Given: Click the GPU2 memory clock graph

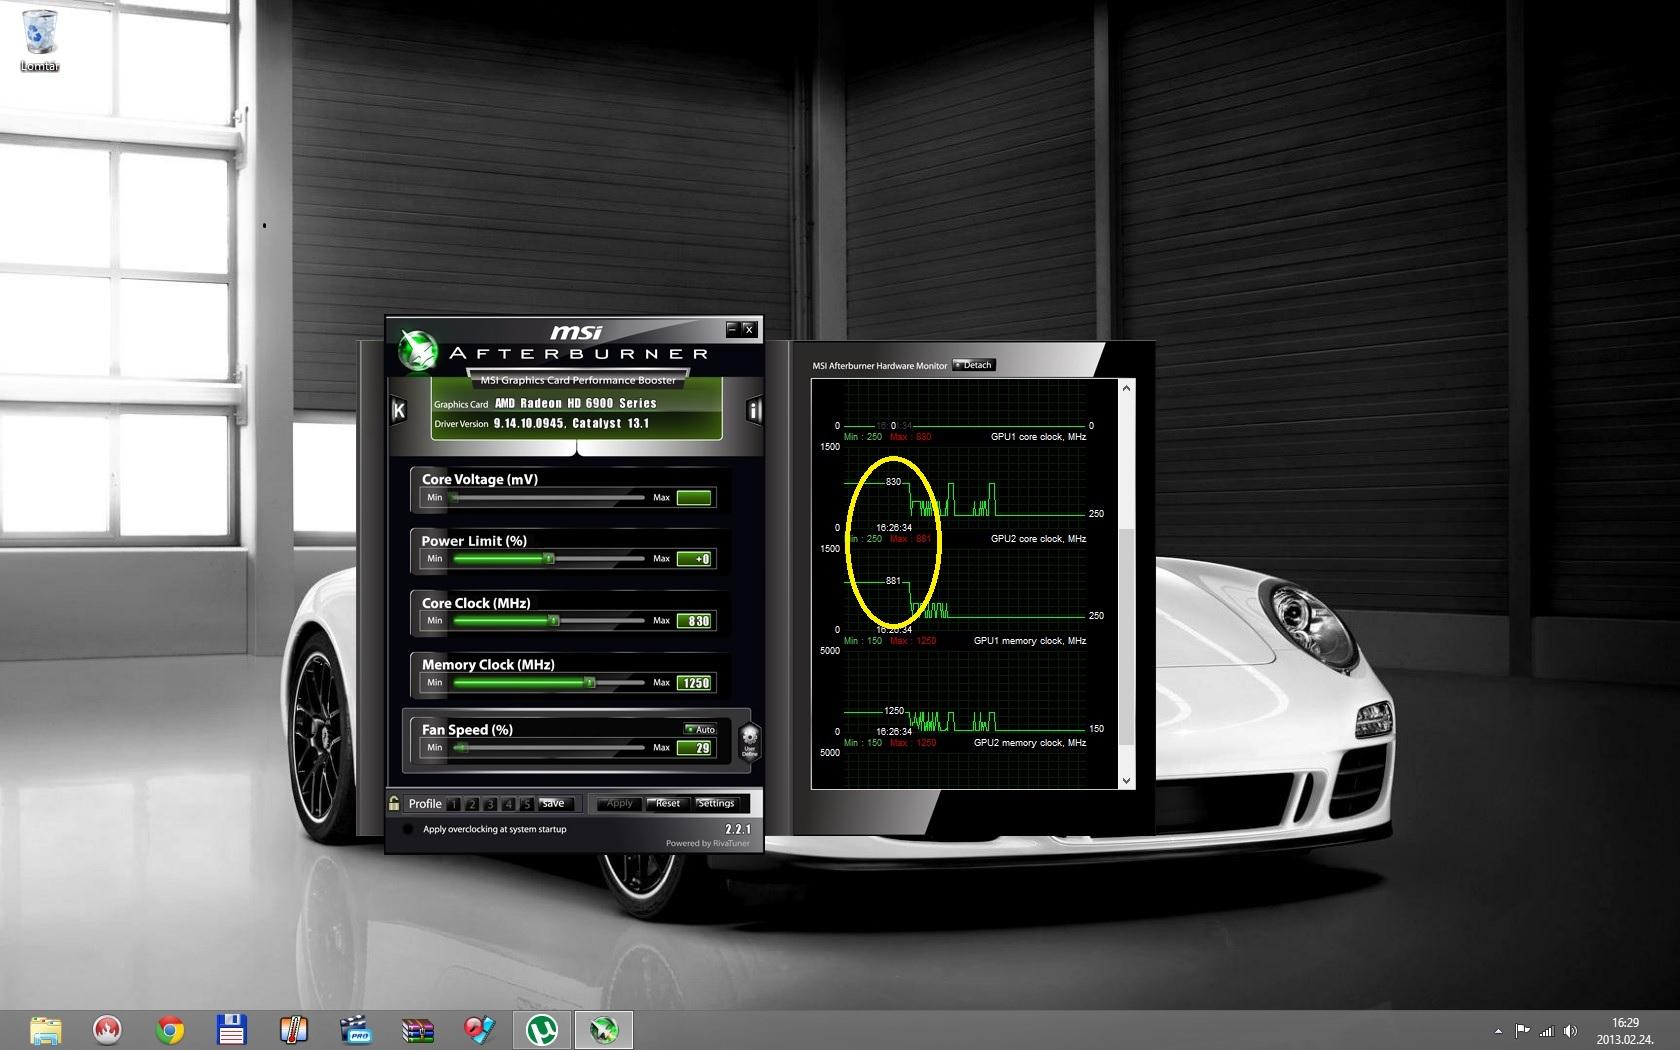Looking at the screenshot, I should pos(965,770).
